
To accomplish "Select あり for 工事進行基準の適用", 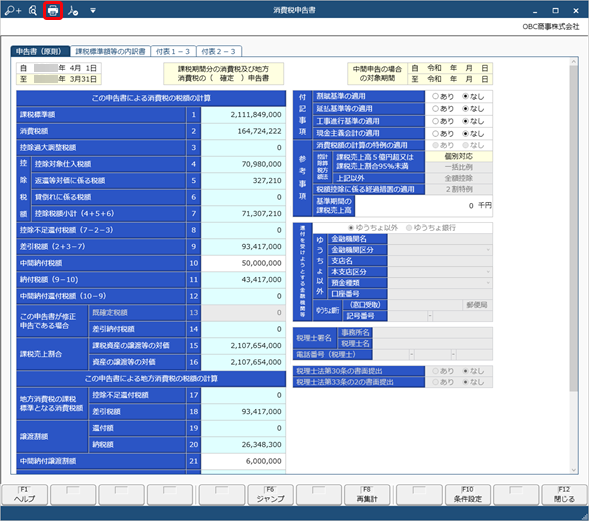I will tap(435, 121).
